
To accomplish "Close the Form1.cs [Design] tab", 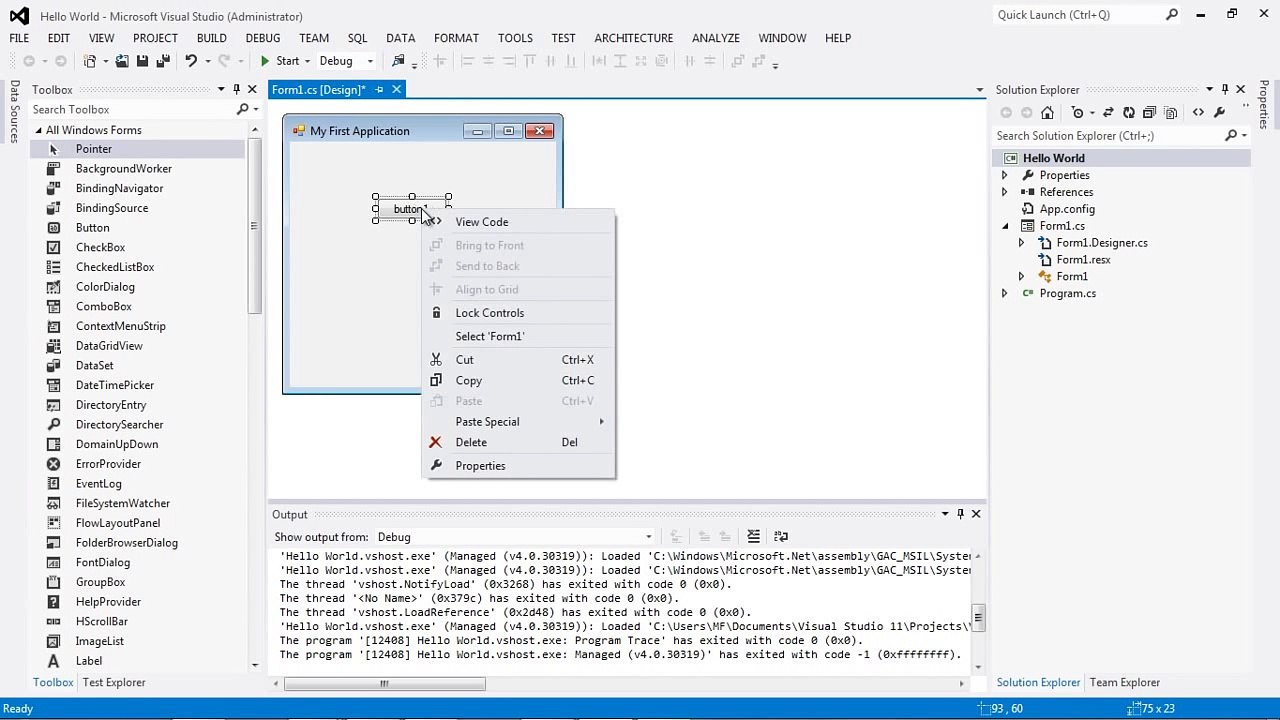I will coord(396,90).
